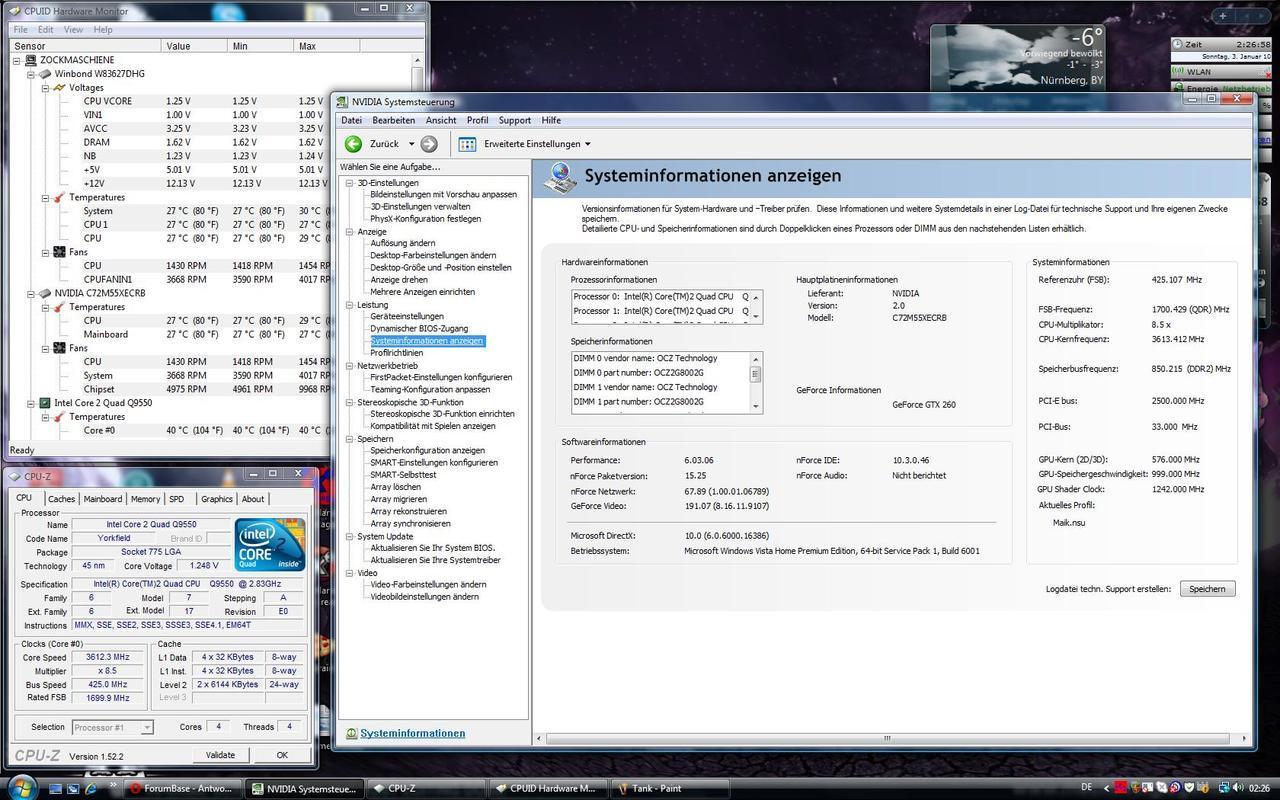
Task: Select Aktualisieren Sie Ihr System BIOS
Action: pyautogui.click(x=432, y=548)
